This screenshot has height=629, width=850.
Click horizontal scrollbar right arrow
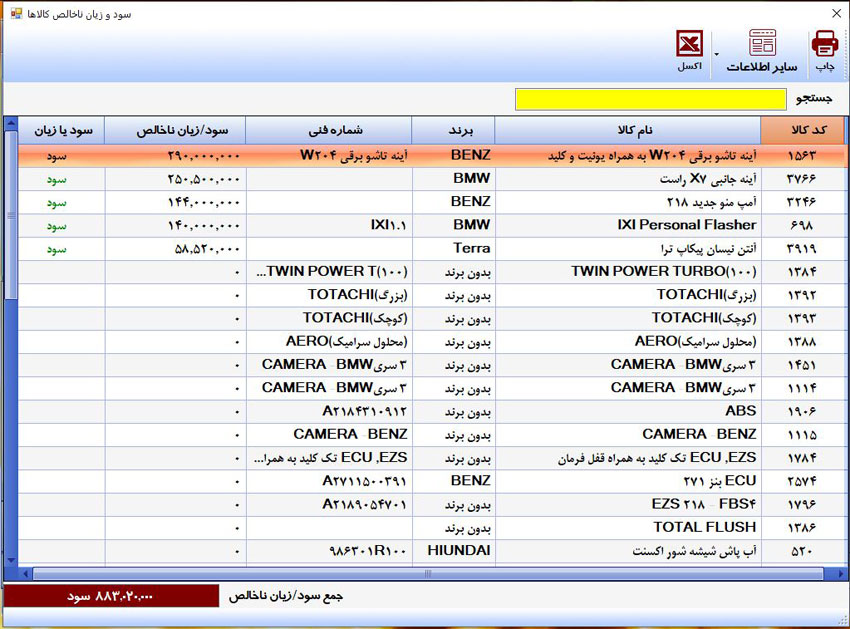pos(840,573)
